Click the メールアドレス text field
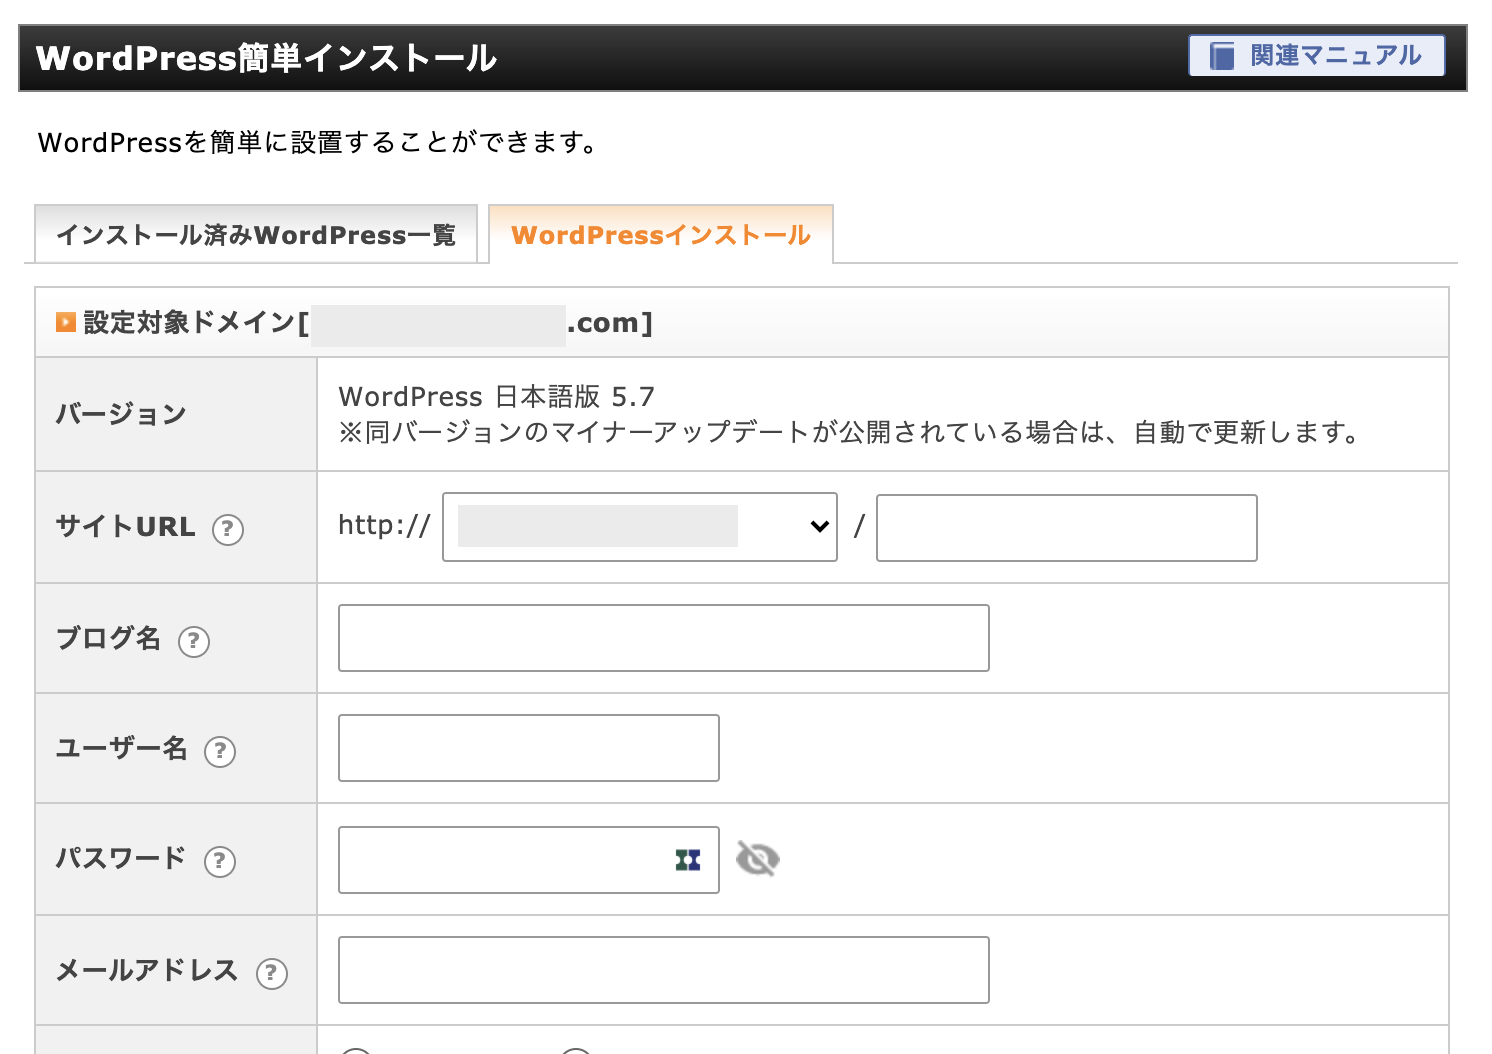 click(x=663, y=970)
